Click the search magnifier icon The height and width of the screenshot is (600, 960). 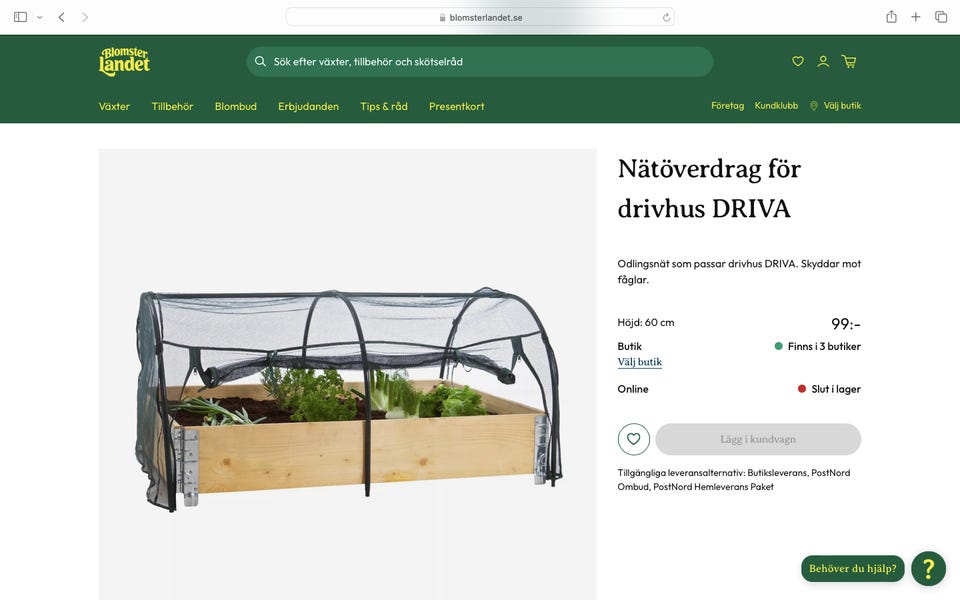point(260,61)
